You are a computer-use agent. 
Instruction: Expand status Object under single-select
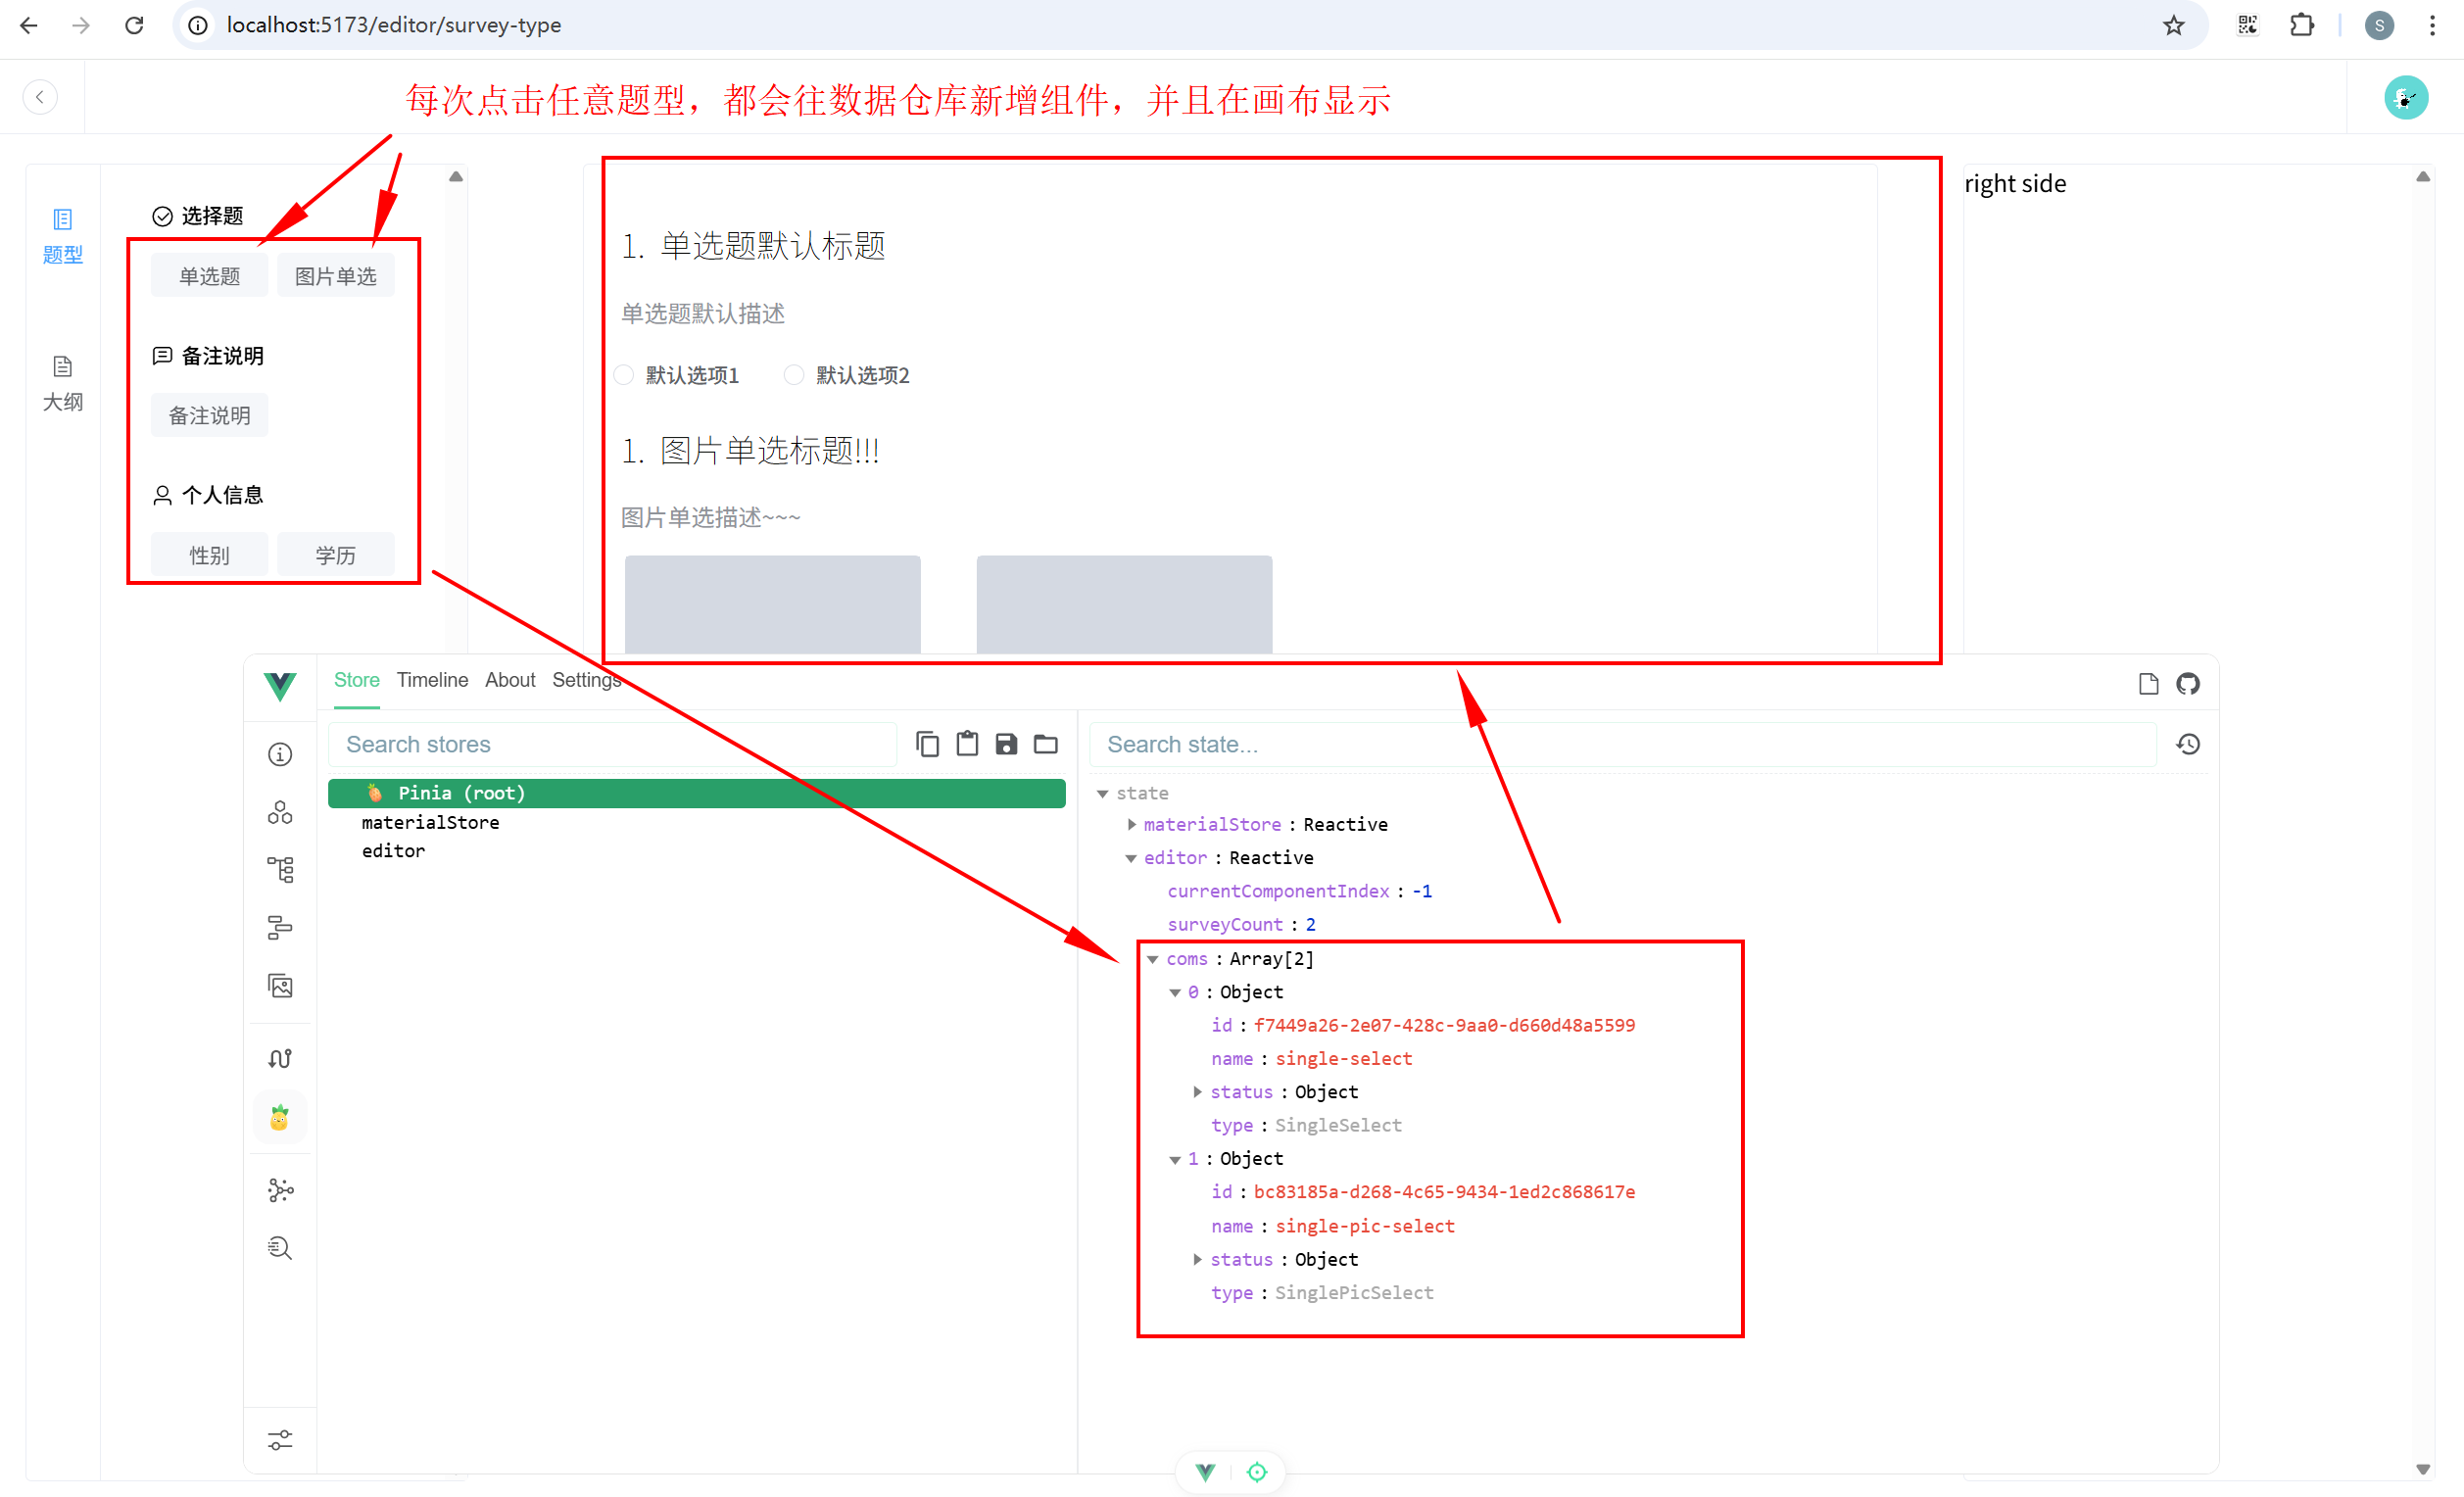[1197, 1092]
